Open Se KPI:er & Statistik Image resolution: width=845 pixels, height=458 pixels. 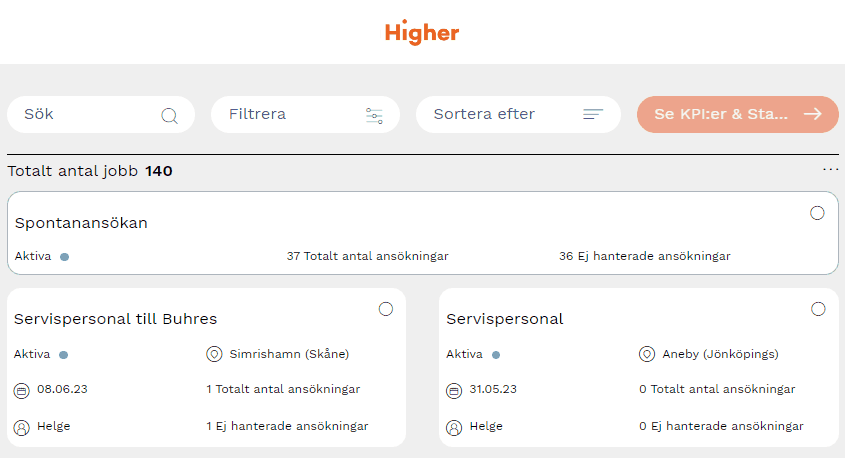click(722, 114)
